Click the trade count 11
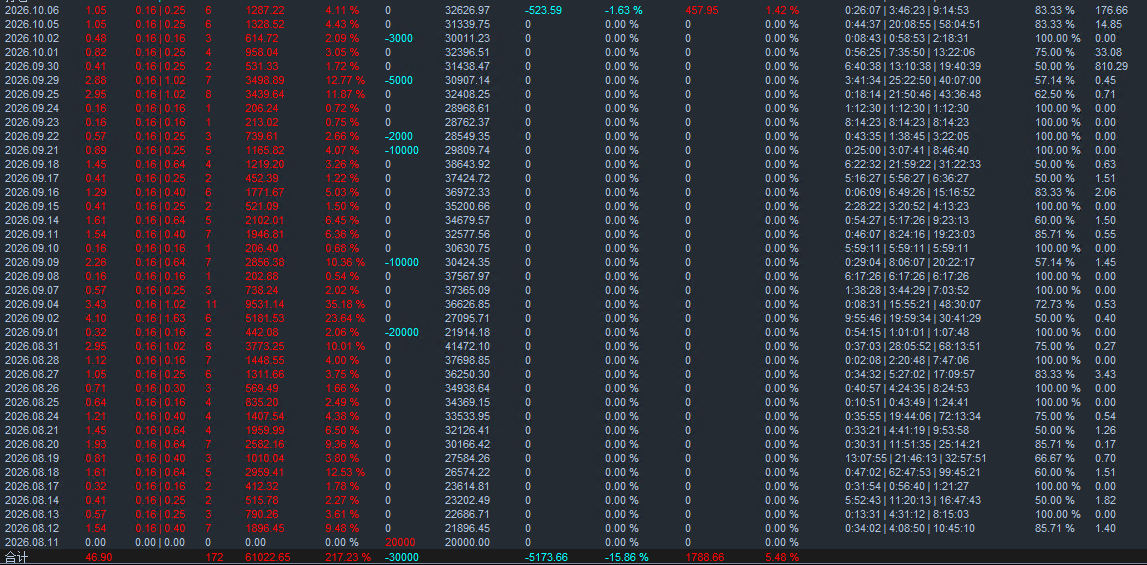 click(x=211, y=304)
